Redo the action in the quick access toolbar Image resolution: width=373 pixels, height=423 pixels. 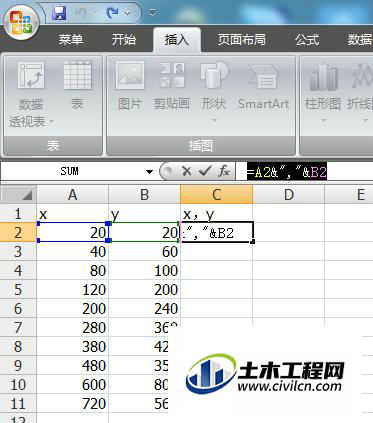click(112, 13)
